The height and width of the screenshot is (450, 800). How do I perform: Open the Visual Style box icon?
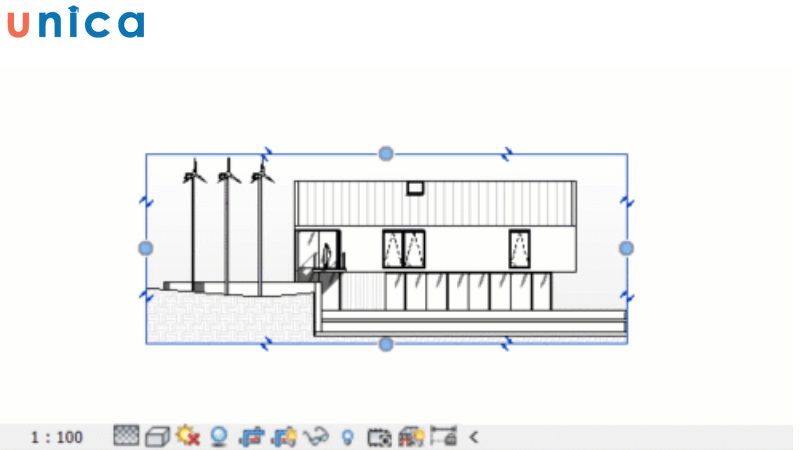point(157,437)
